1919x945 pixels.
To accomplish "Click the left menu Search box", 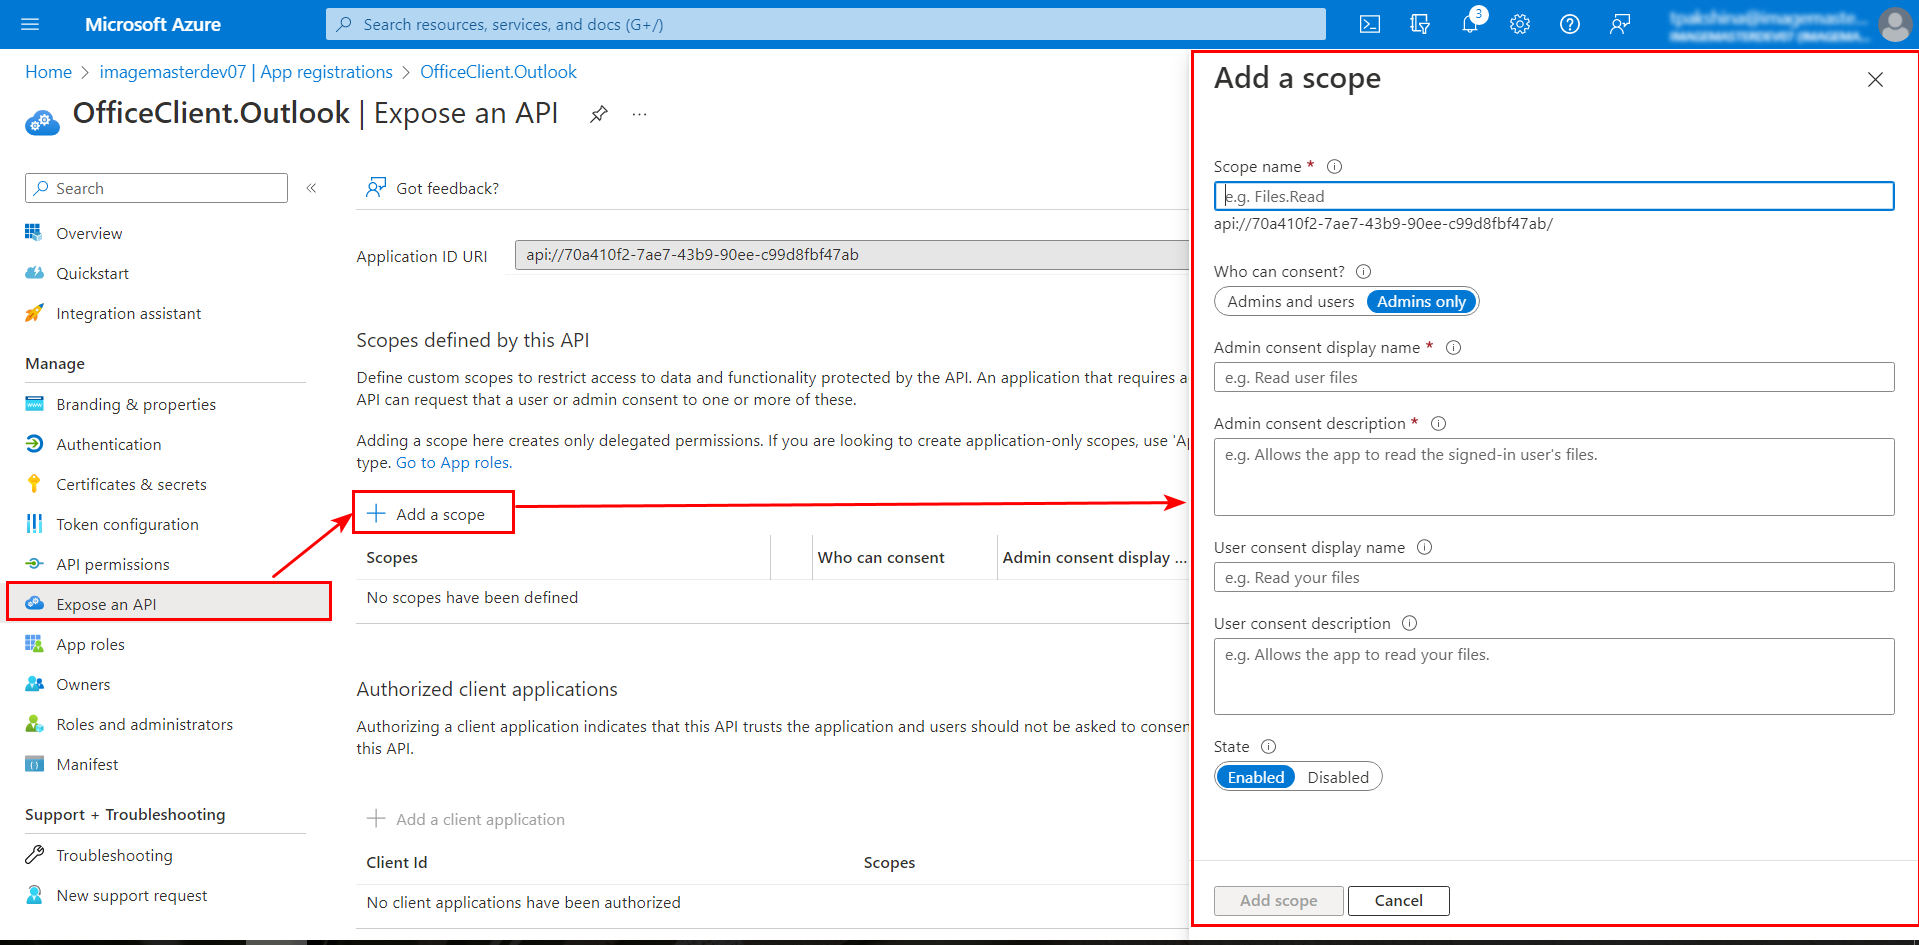I will [156, 188].
